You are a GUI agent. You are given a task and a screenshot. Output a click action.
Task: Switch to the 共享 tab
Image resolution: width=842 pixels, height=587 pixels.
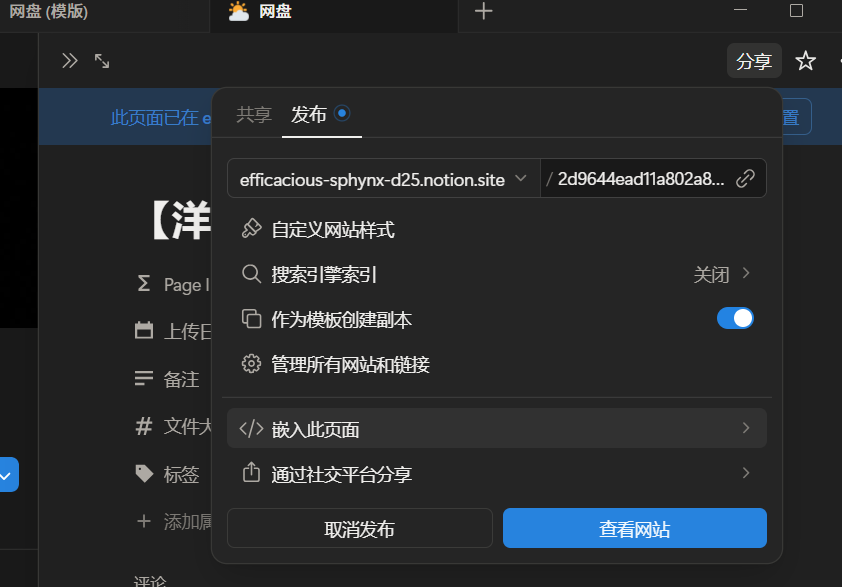[254, 114]
